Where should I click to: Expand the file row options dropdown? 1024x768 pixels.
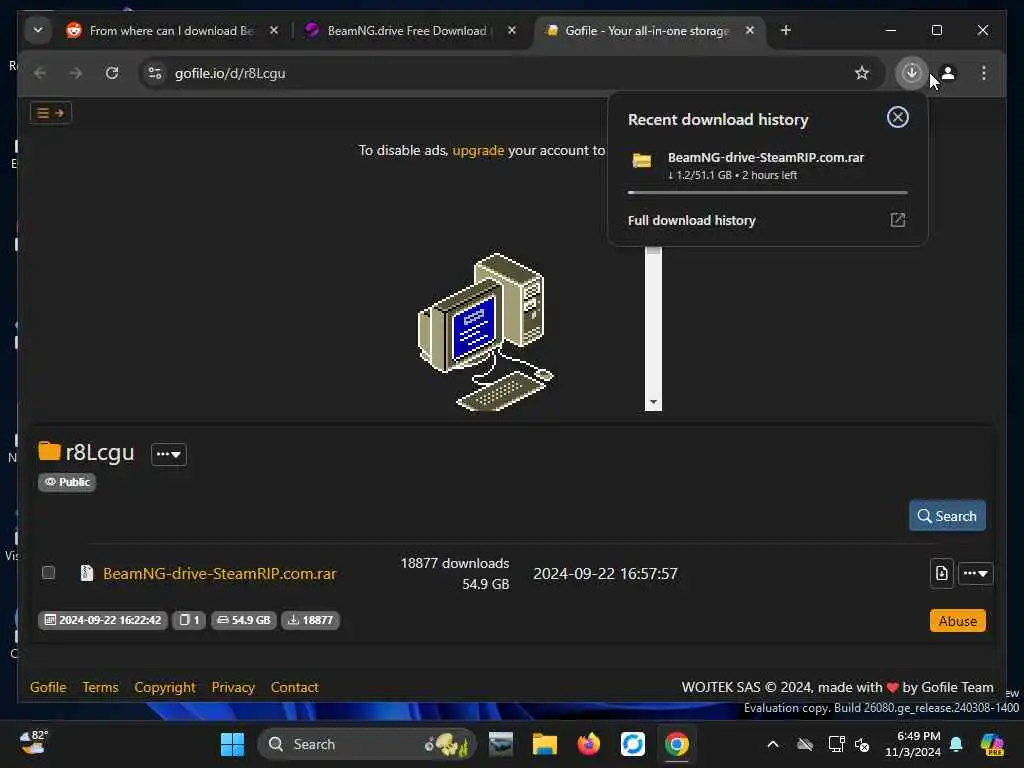pos(976,573)
